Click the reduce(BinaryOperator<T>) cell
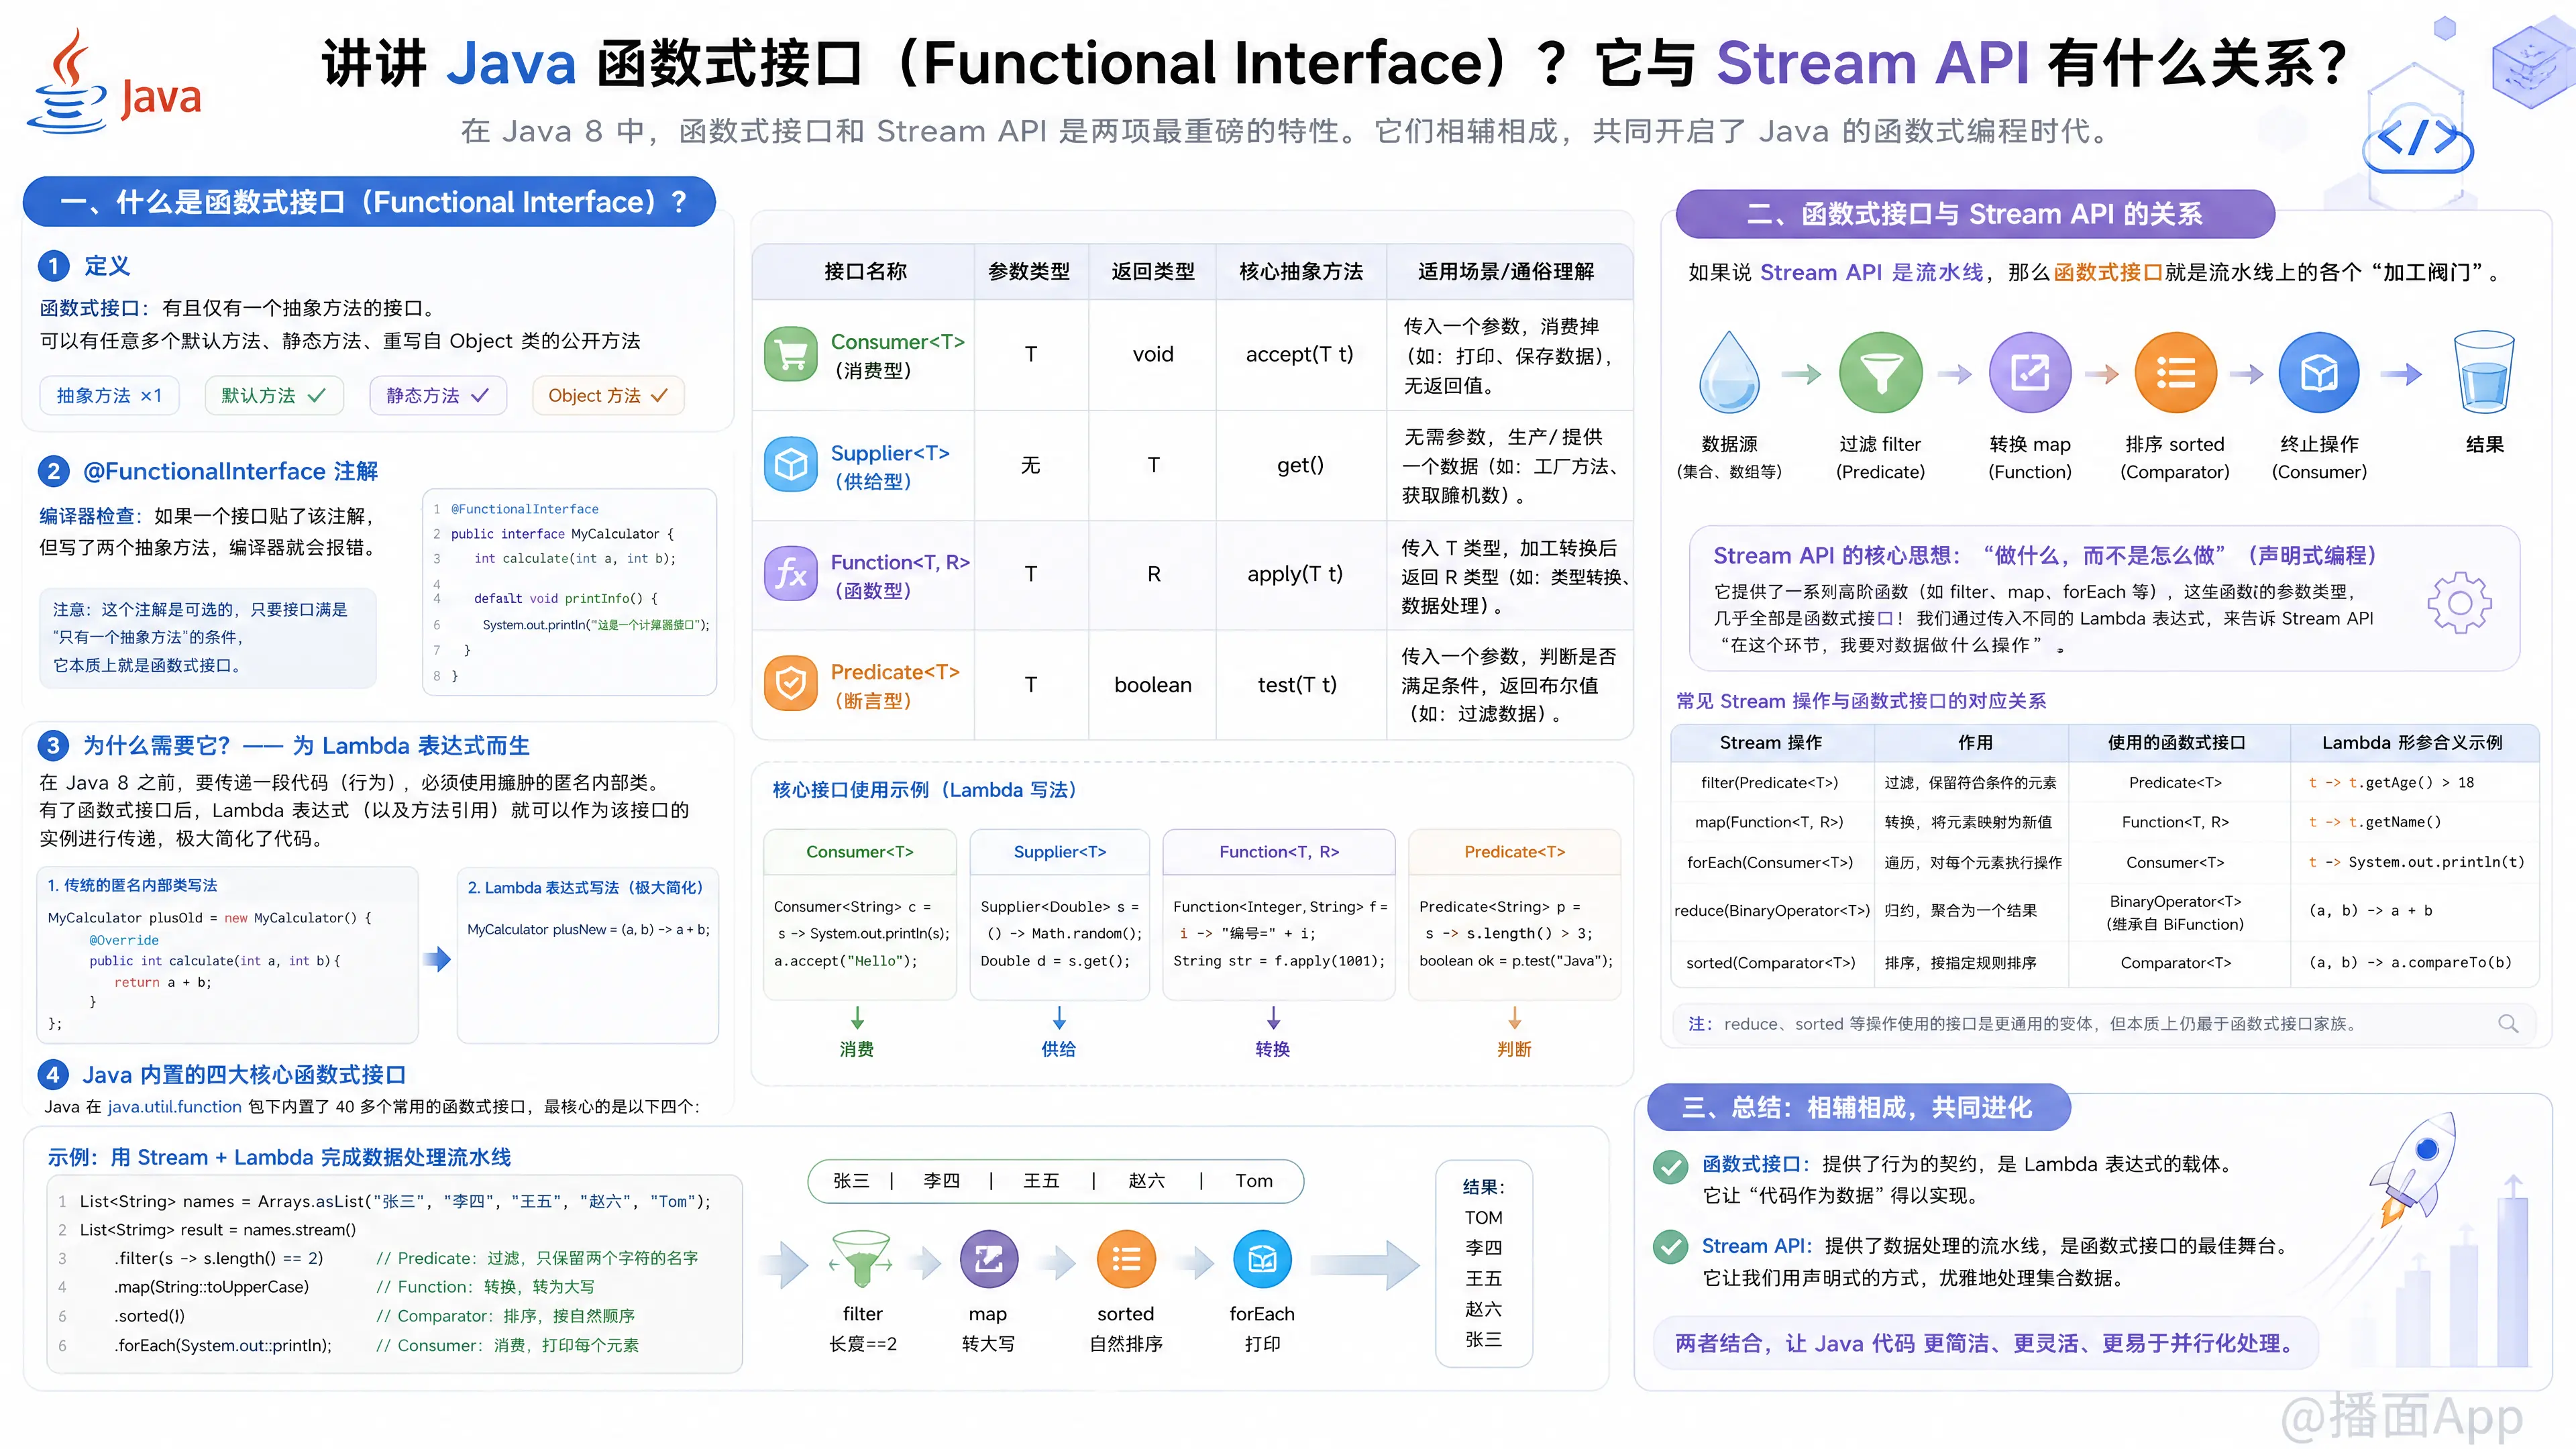 pos(1772,911)
